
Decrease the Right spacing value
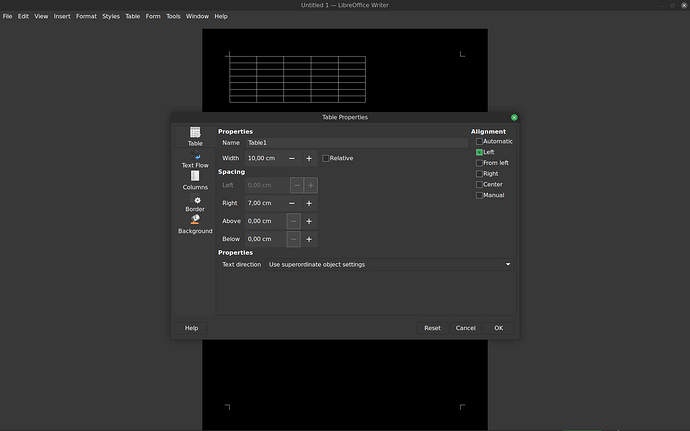tap(292, 203)
